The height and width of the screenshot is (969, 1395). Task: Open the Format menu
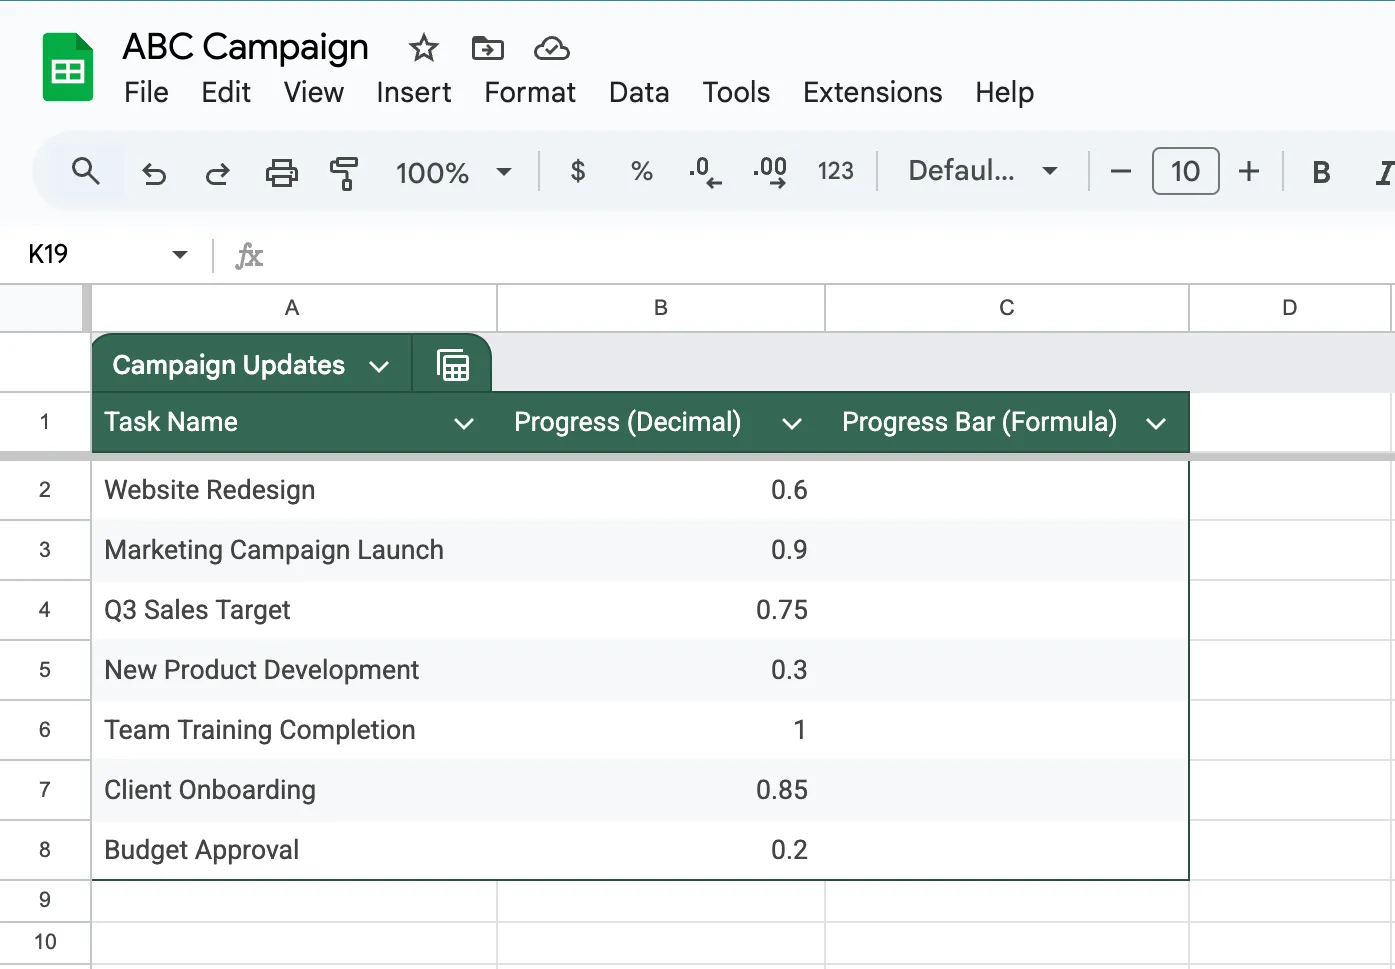coord(530,92)
